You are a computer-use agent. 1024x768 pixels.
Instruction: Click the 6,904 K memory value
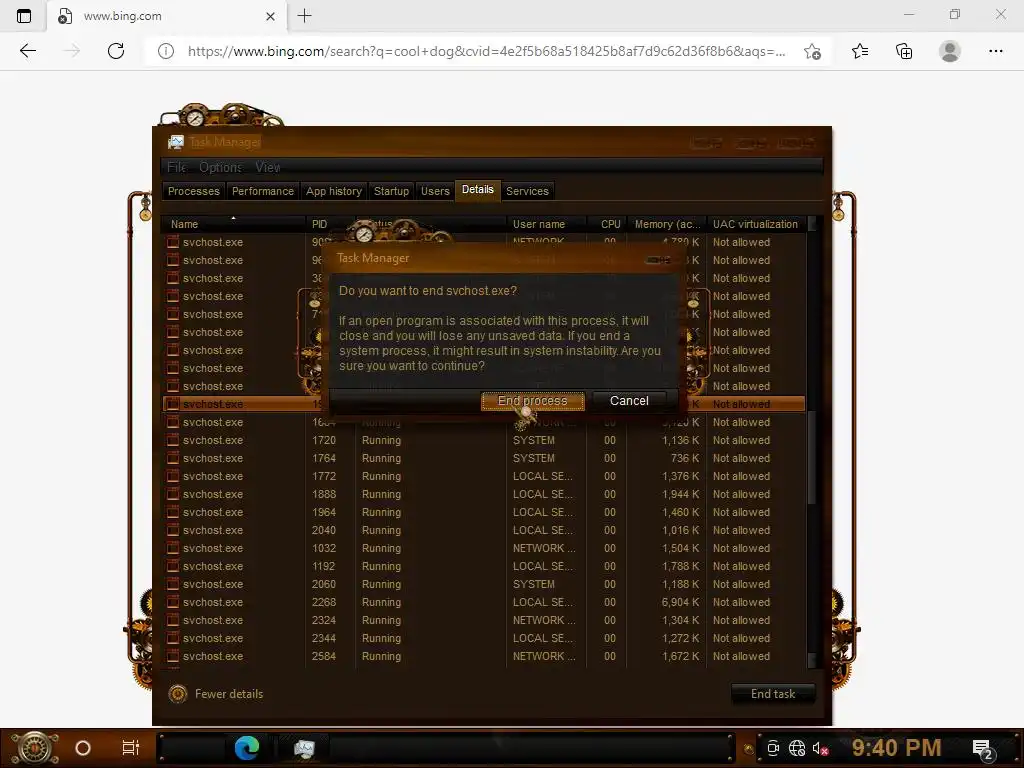(680, 602)
